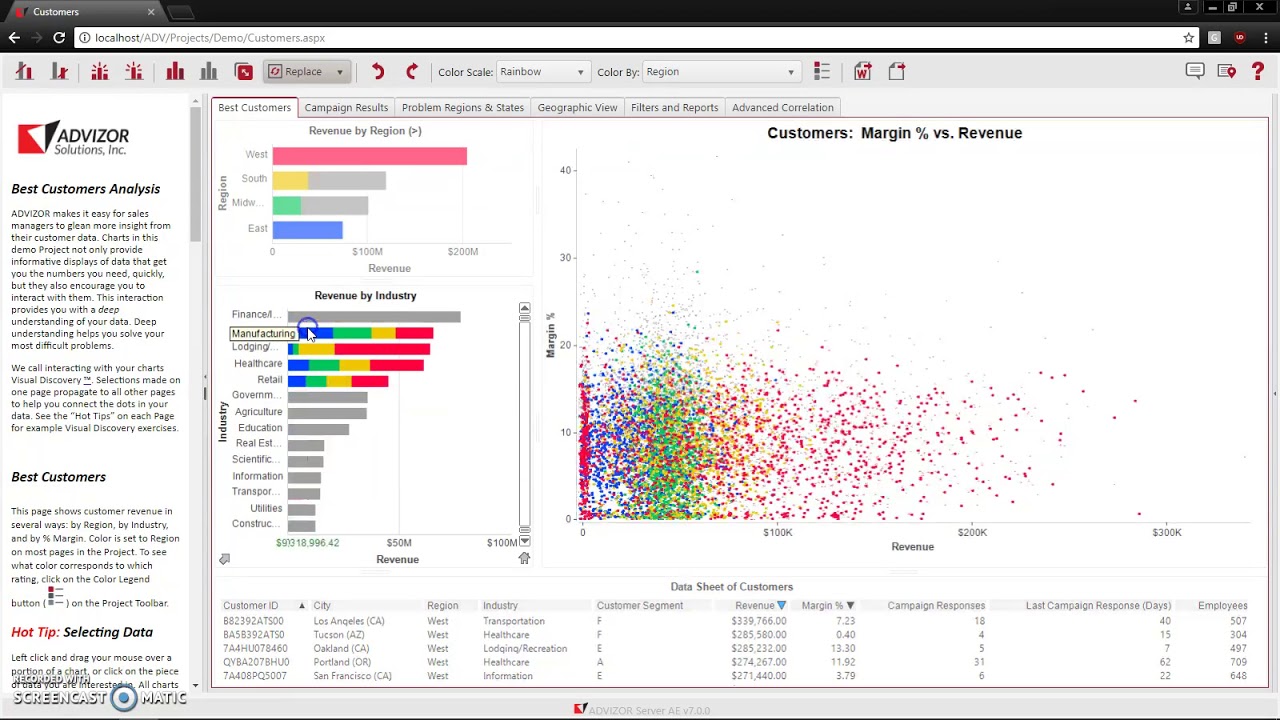Click the second red burst-bars icon

134,71
